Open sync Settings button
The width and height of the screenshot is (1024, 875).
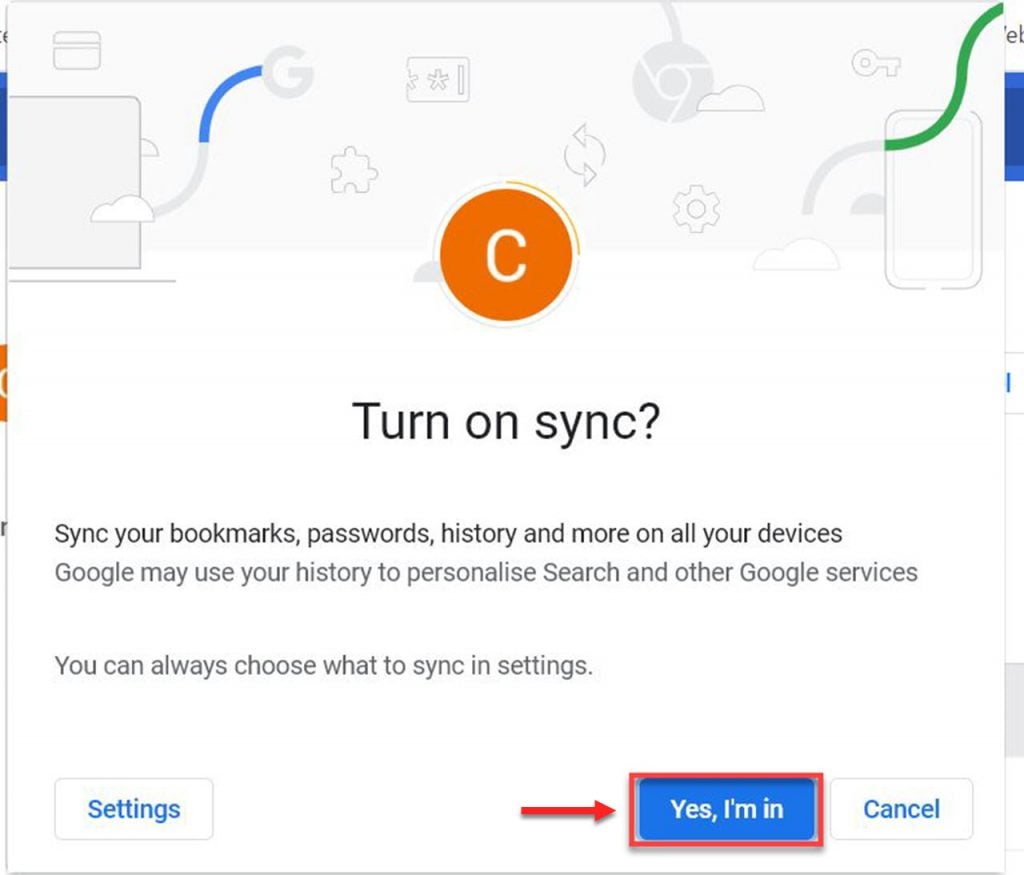coord(134,809)
